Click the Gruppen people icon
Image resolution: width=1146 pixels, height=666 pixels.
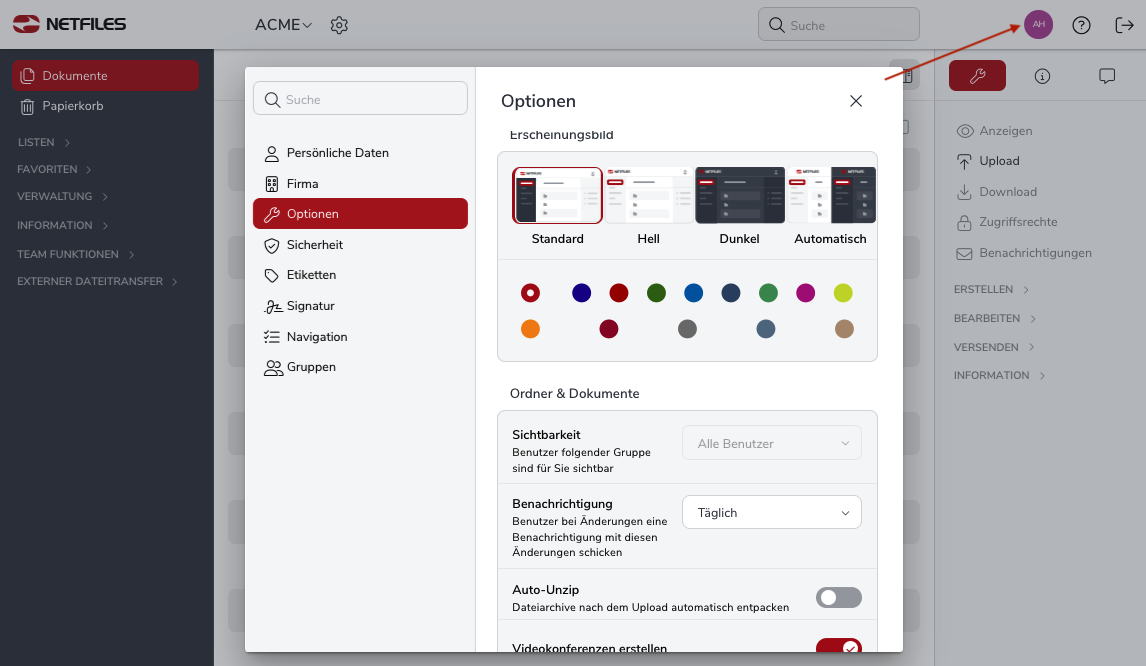pyautogui.click(x=273, y=368)
